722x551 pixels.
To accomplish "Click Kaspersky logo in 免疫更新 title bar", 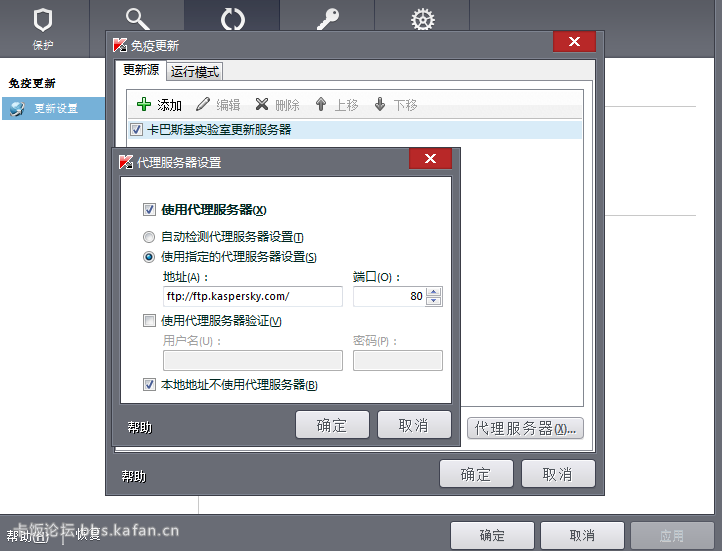I will click(120, 45).
